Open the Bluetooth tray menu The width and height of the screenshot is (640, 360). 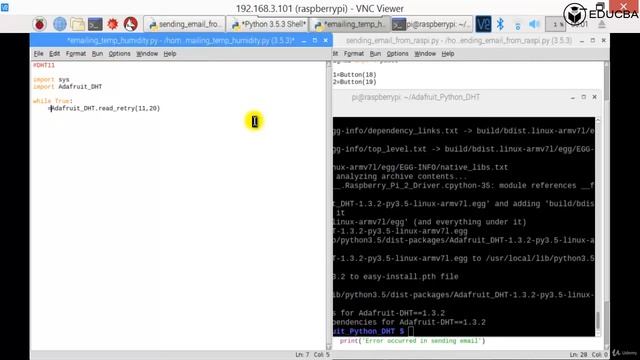(x=500, y=24)
